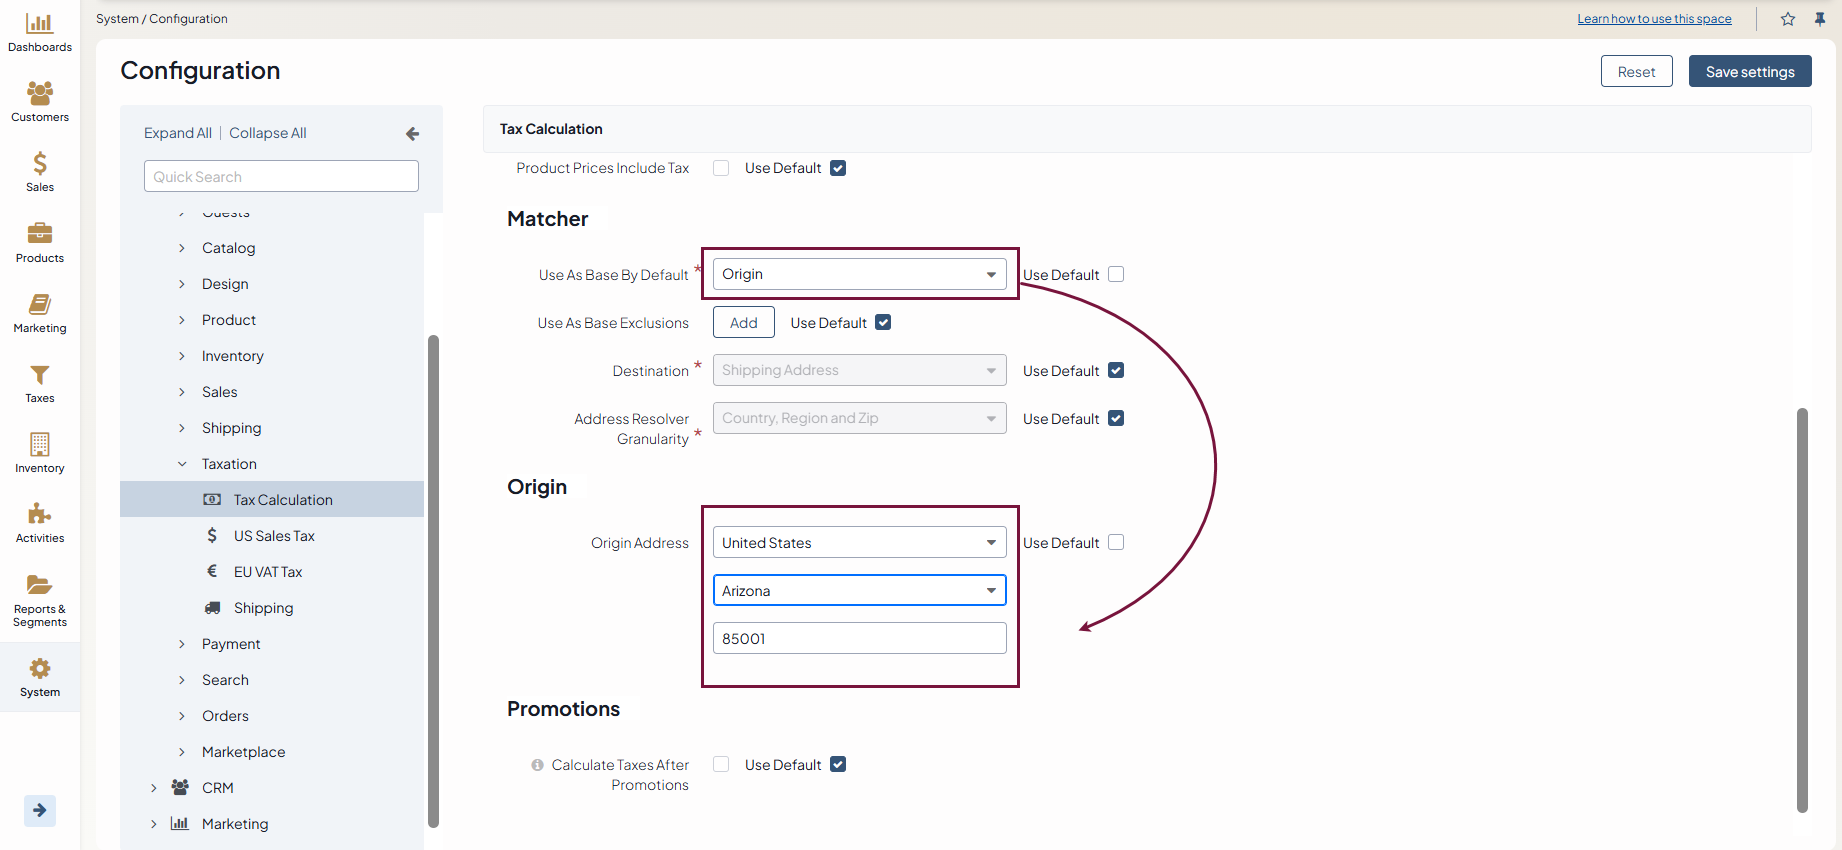Check Use Default for Origin Address
1842x850 pixels.
1116,543
